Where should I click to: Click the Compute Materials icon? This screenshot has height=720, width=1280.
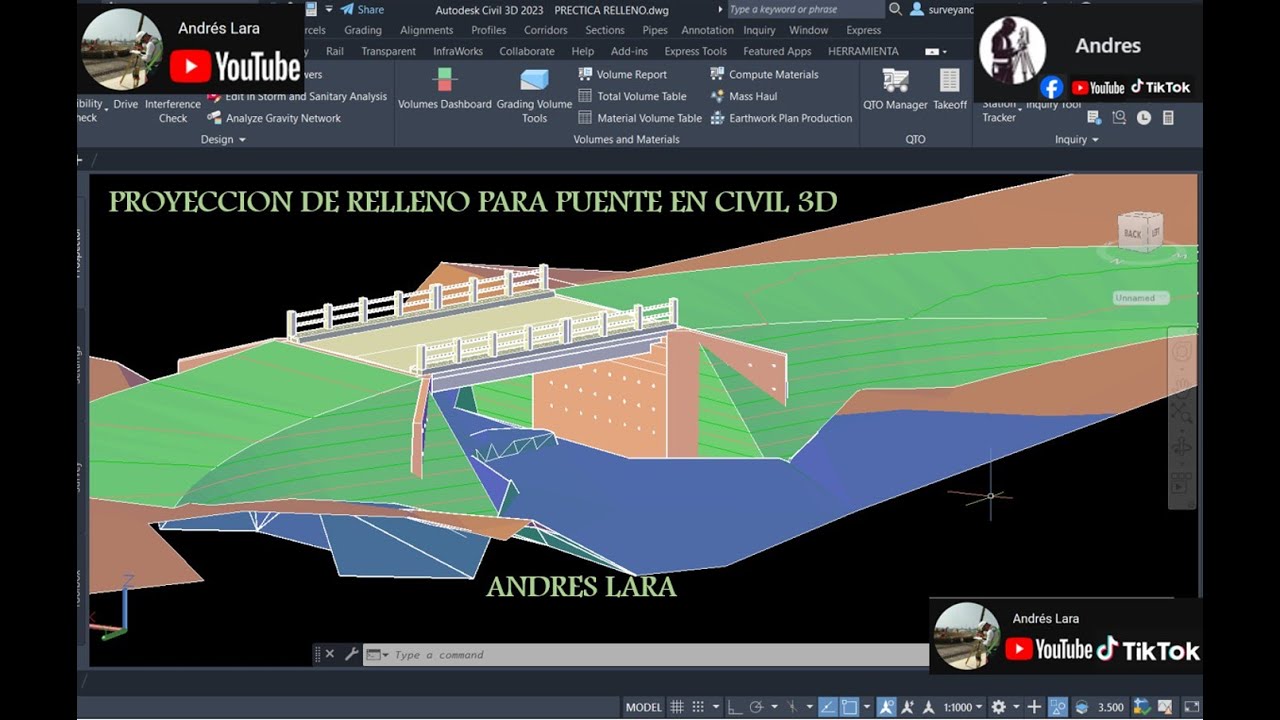[718, 74]
